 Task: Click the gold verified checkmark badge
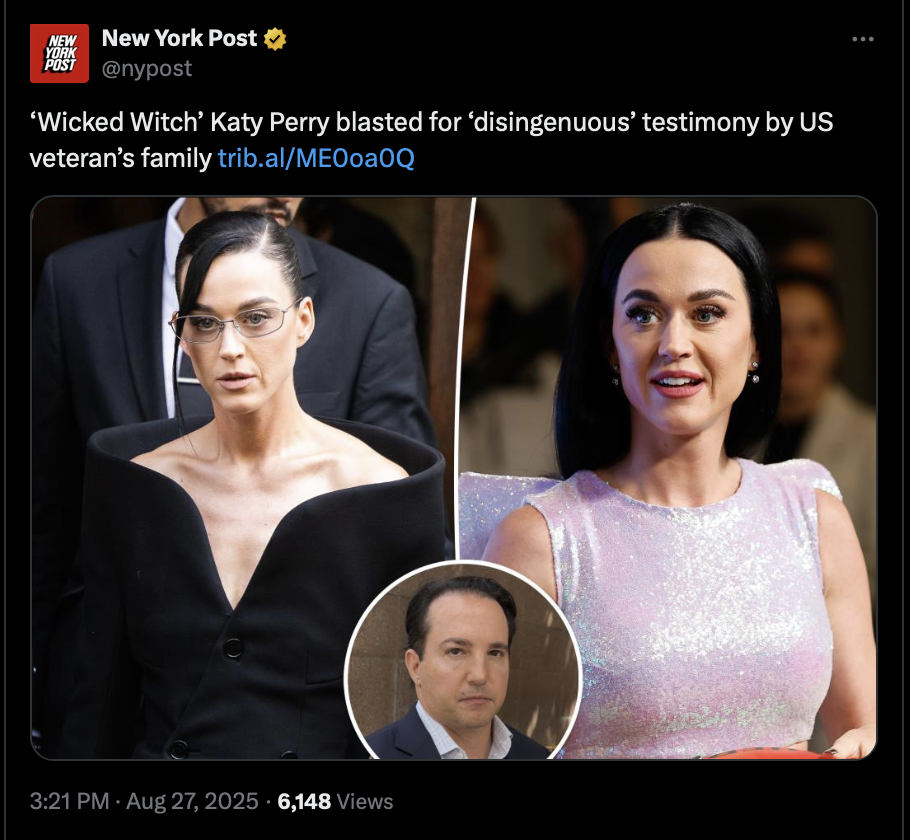point(275,39)
